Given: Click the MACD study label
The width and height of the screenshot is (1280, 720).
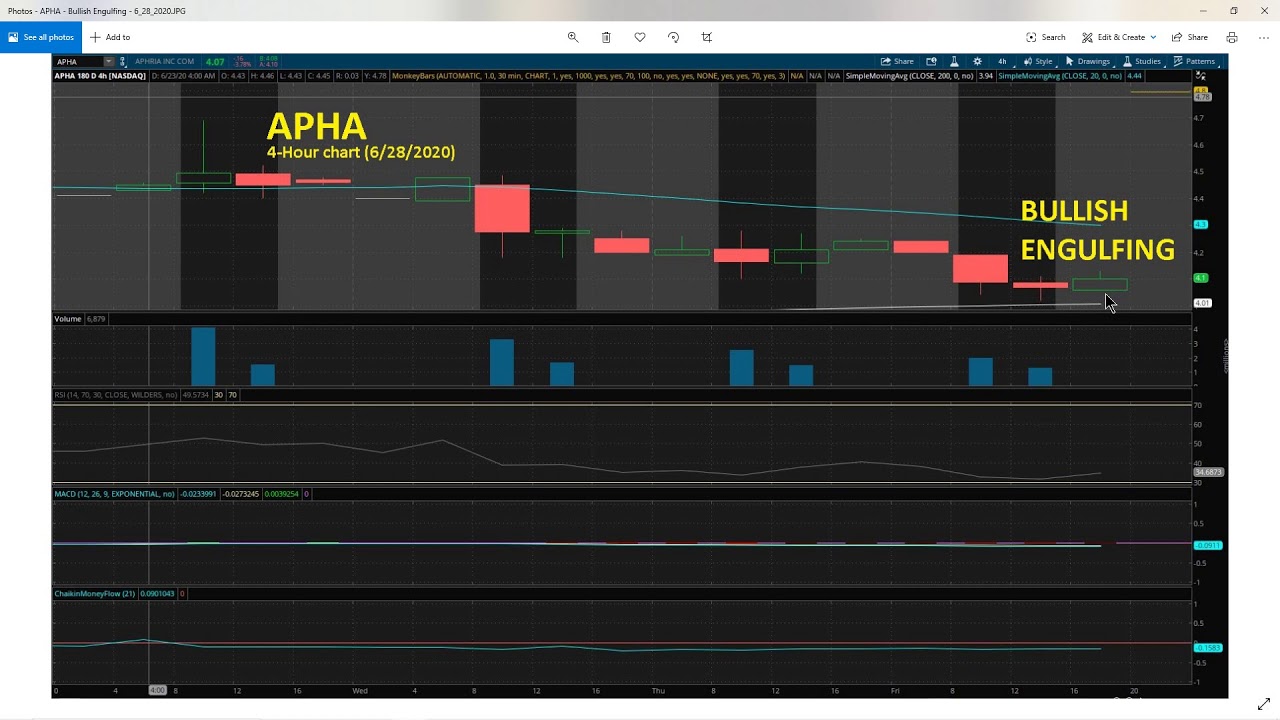Looking at the screenshot, I should coord(114,493).
